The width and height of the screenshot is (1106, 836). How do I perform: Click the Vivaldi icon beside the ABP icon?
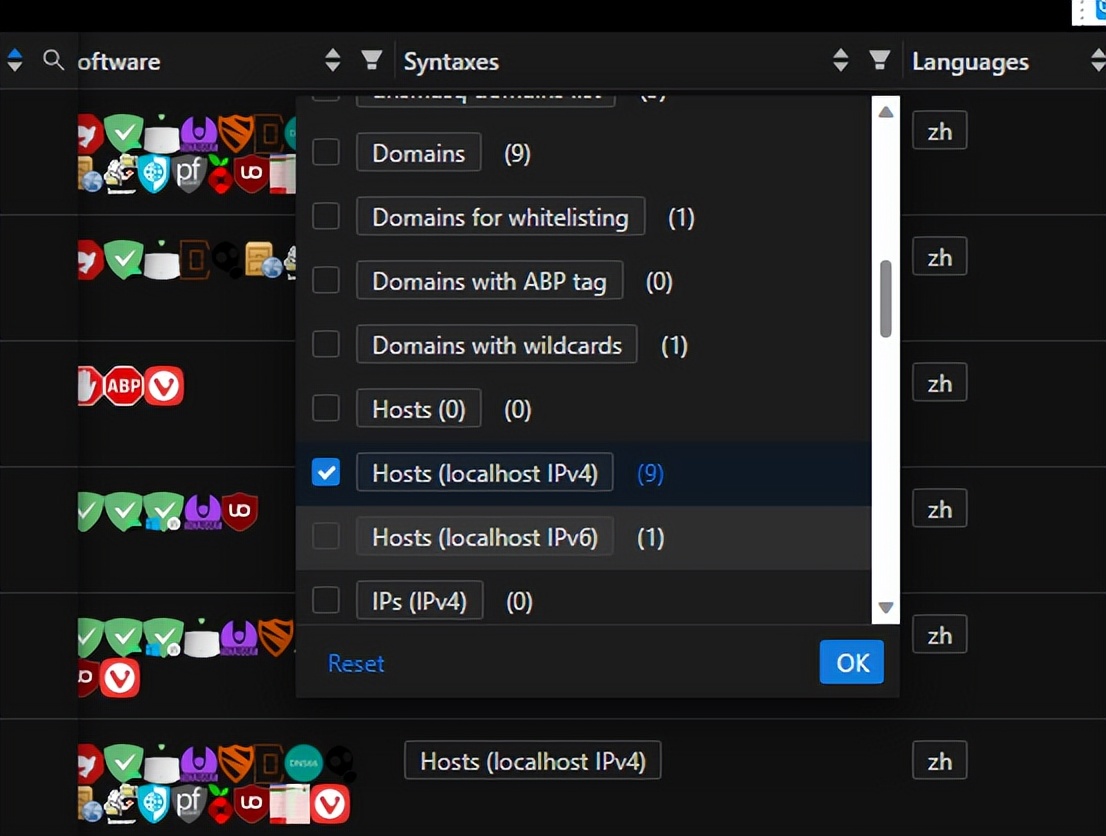click(164, 386)
